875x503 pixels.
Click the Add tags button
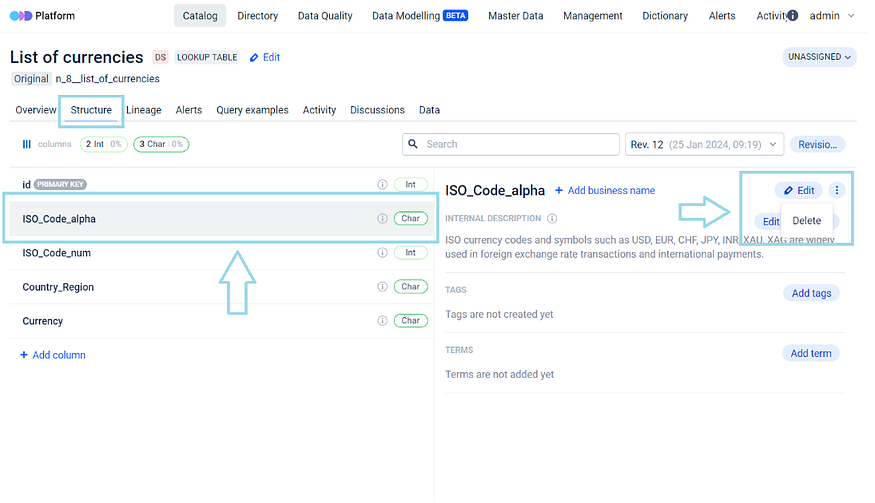[810, 293]
